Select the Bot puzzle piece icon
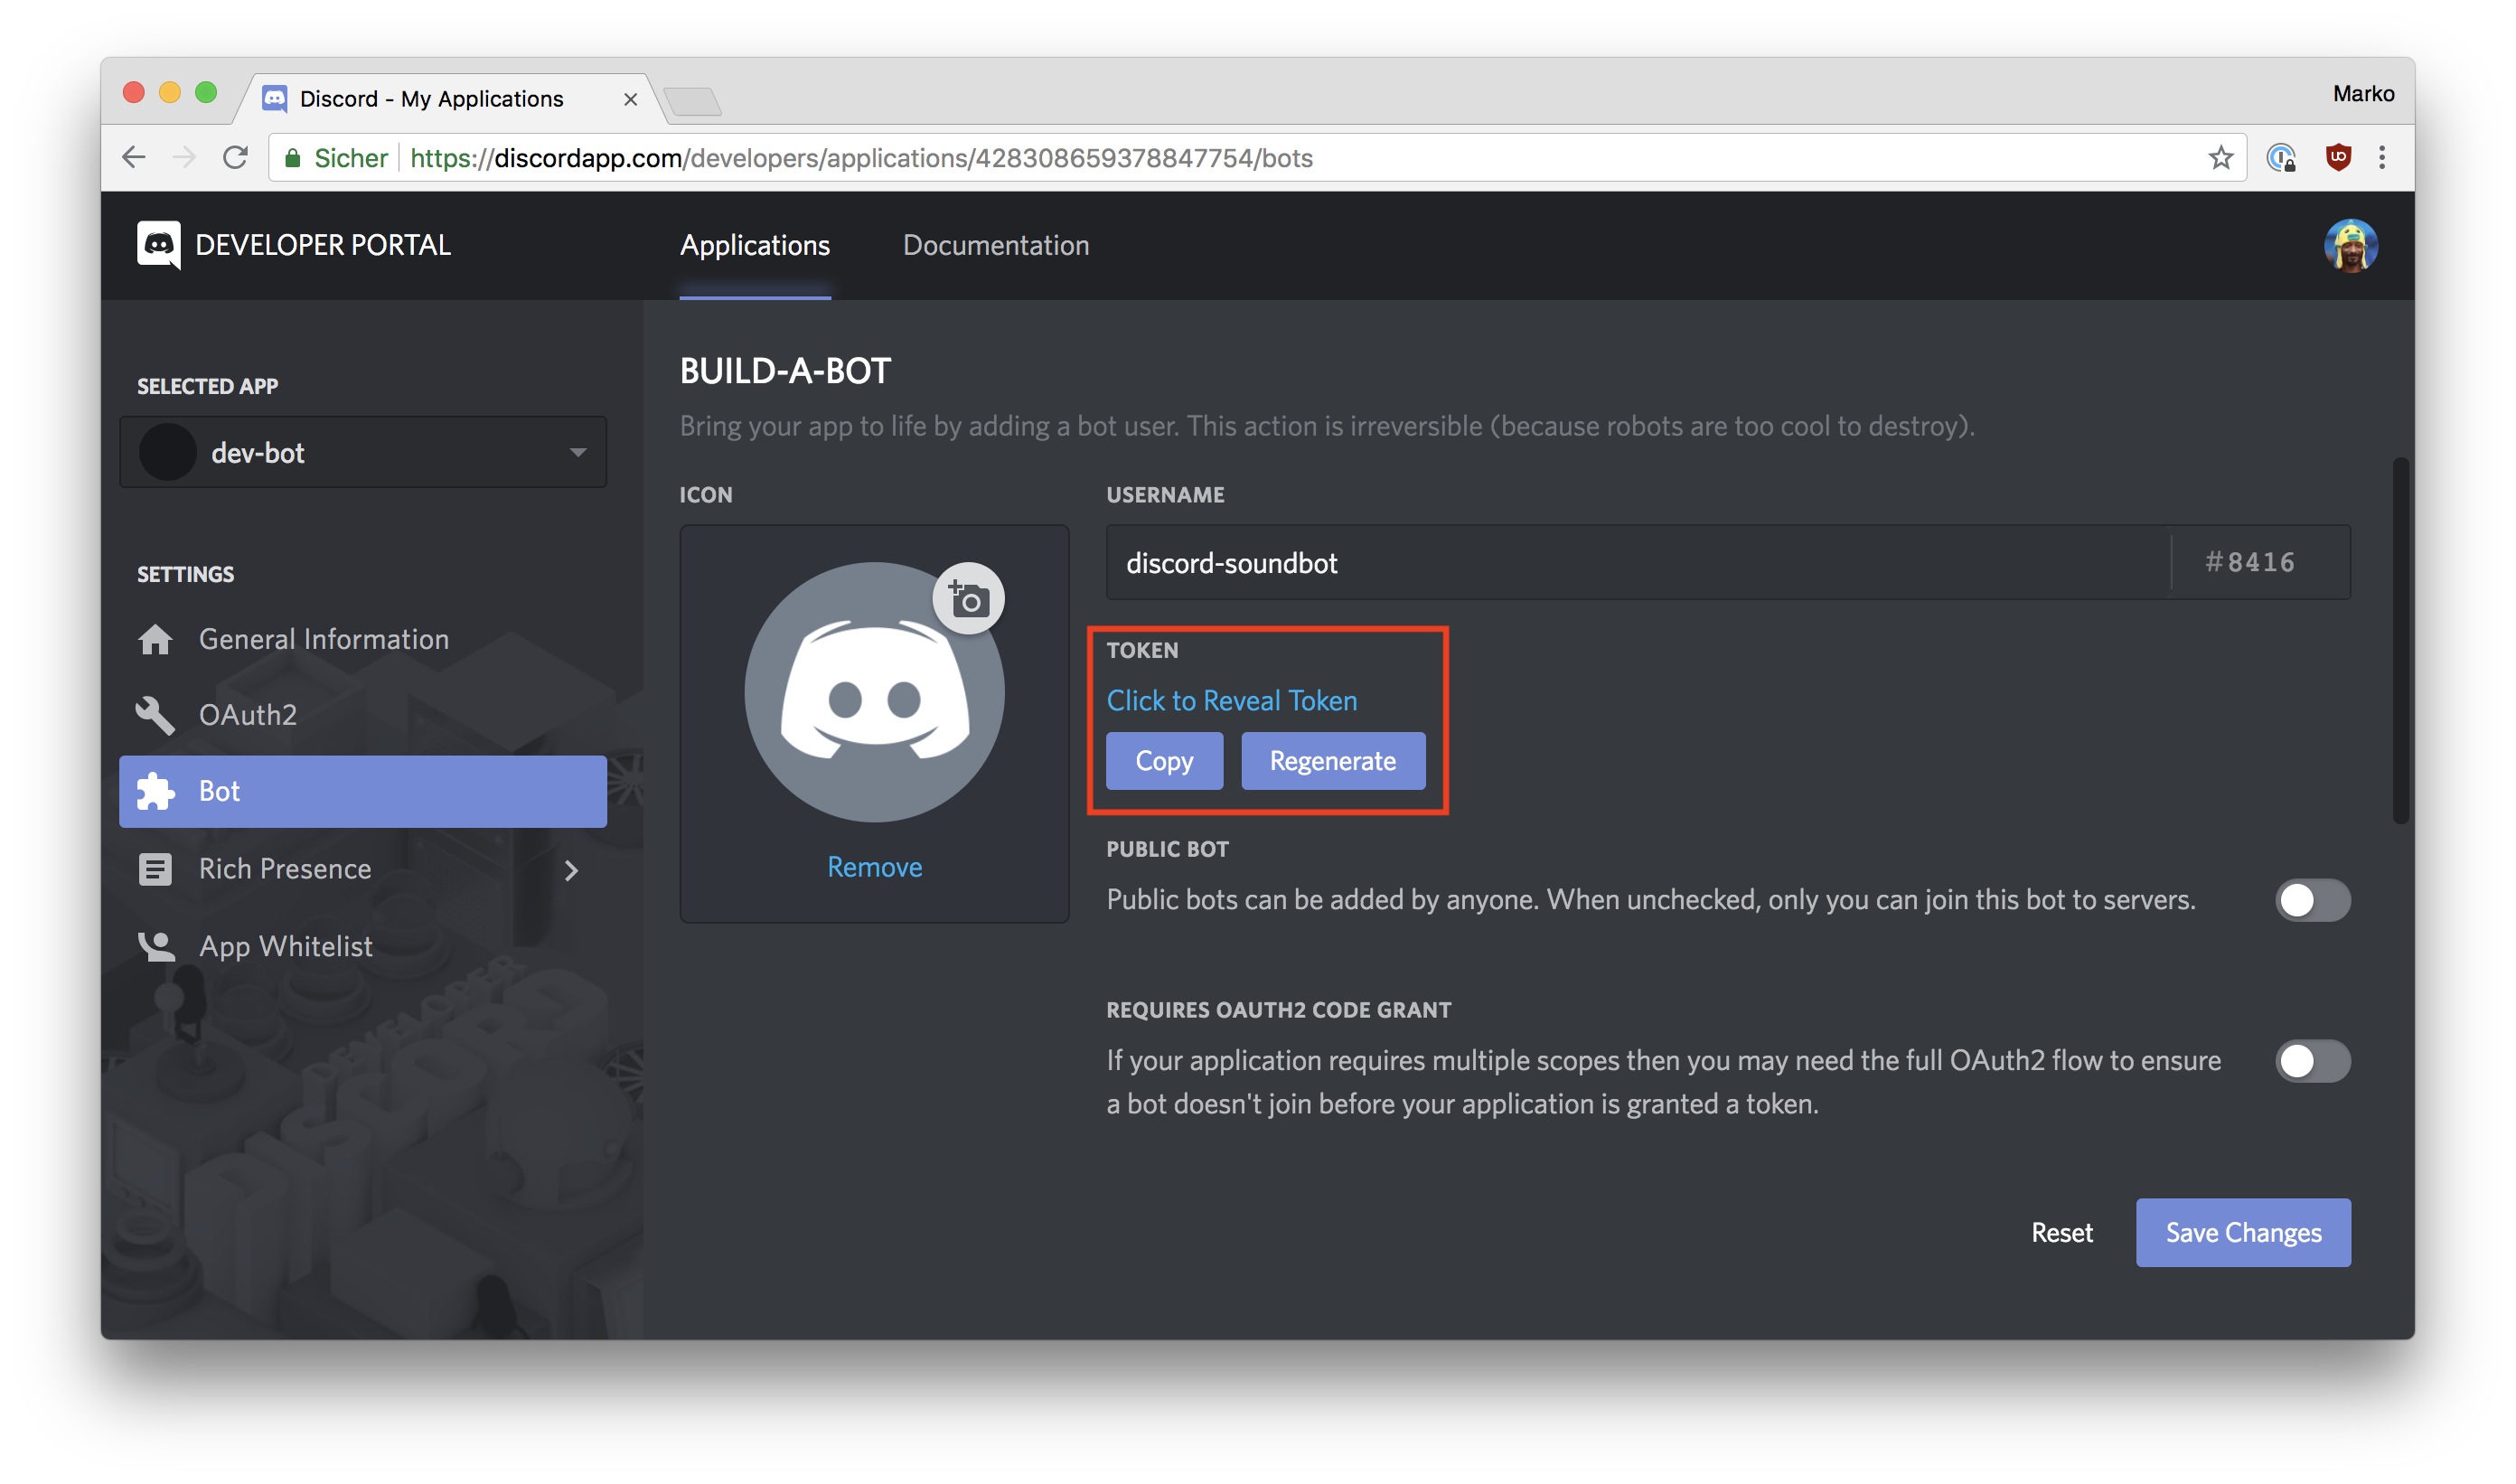The height and width of the screenshot is (1484, 2516). tap(155, 790)
